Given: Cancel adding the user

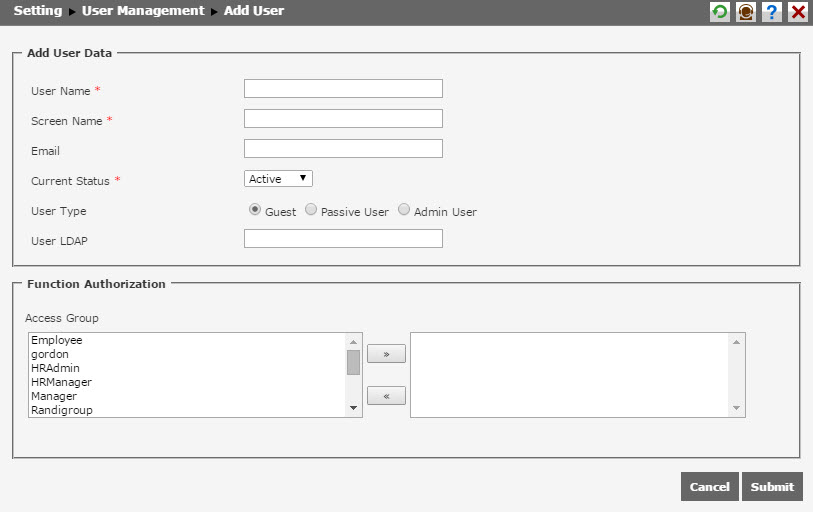Looking at the screenshot, I should (709, 487).
